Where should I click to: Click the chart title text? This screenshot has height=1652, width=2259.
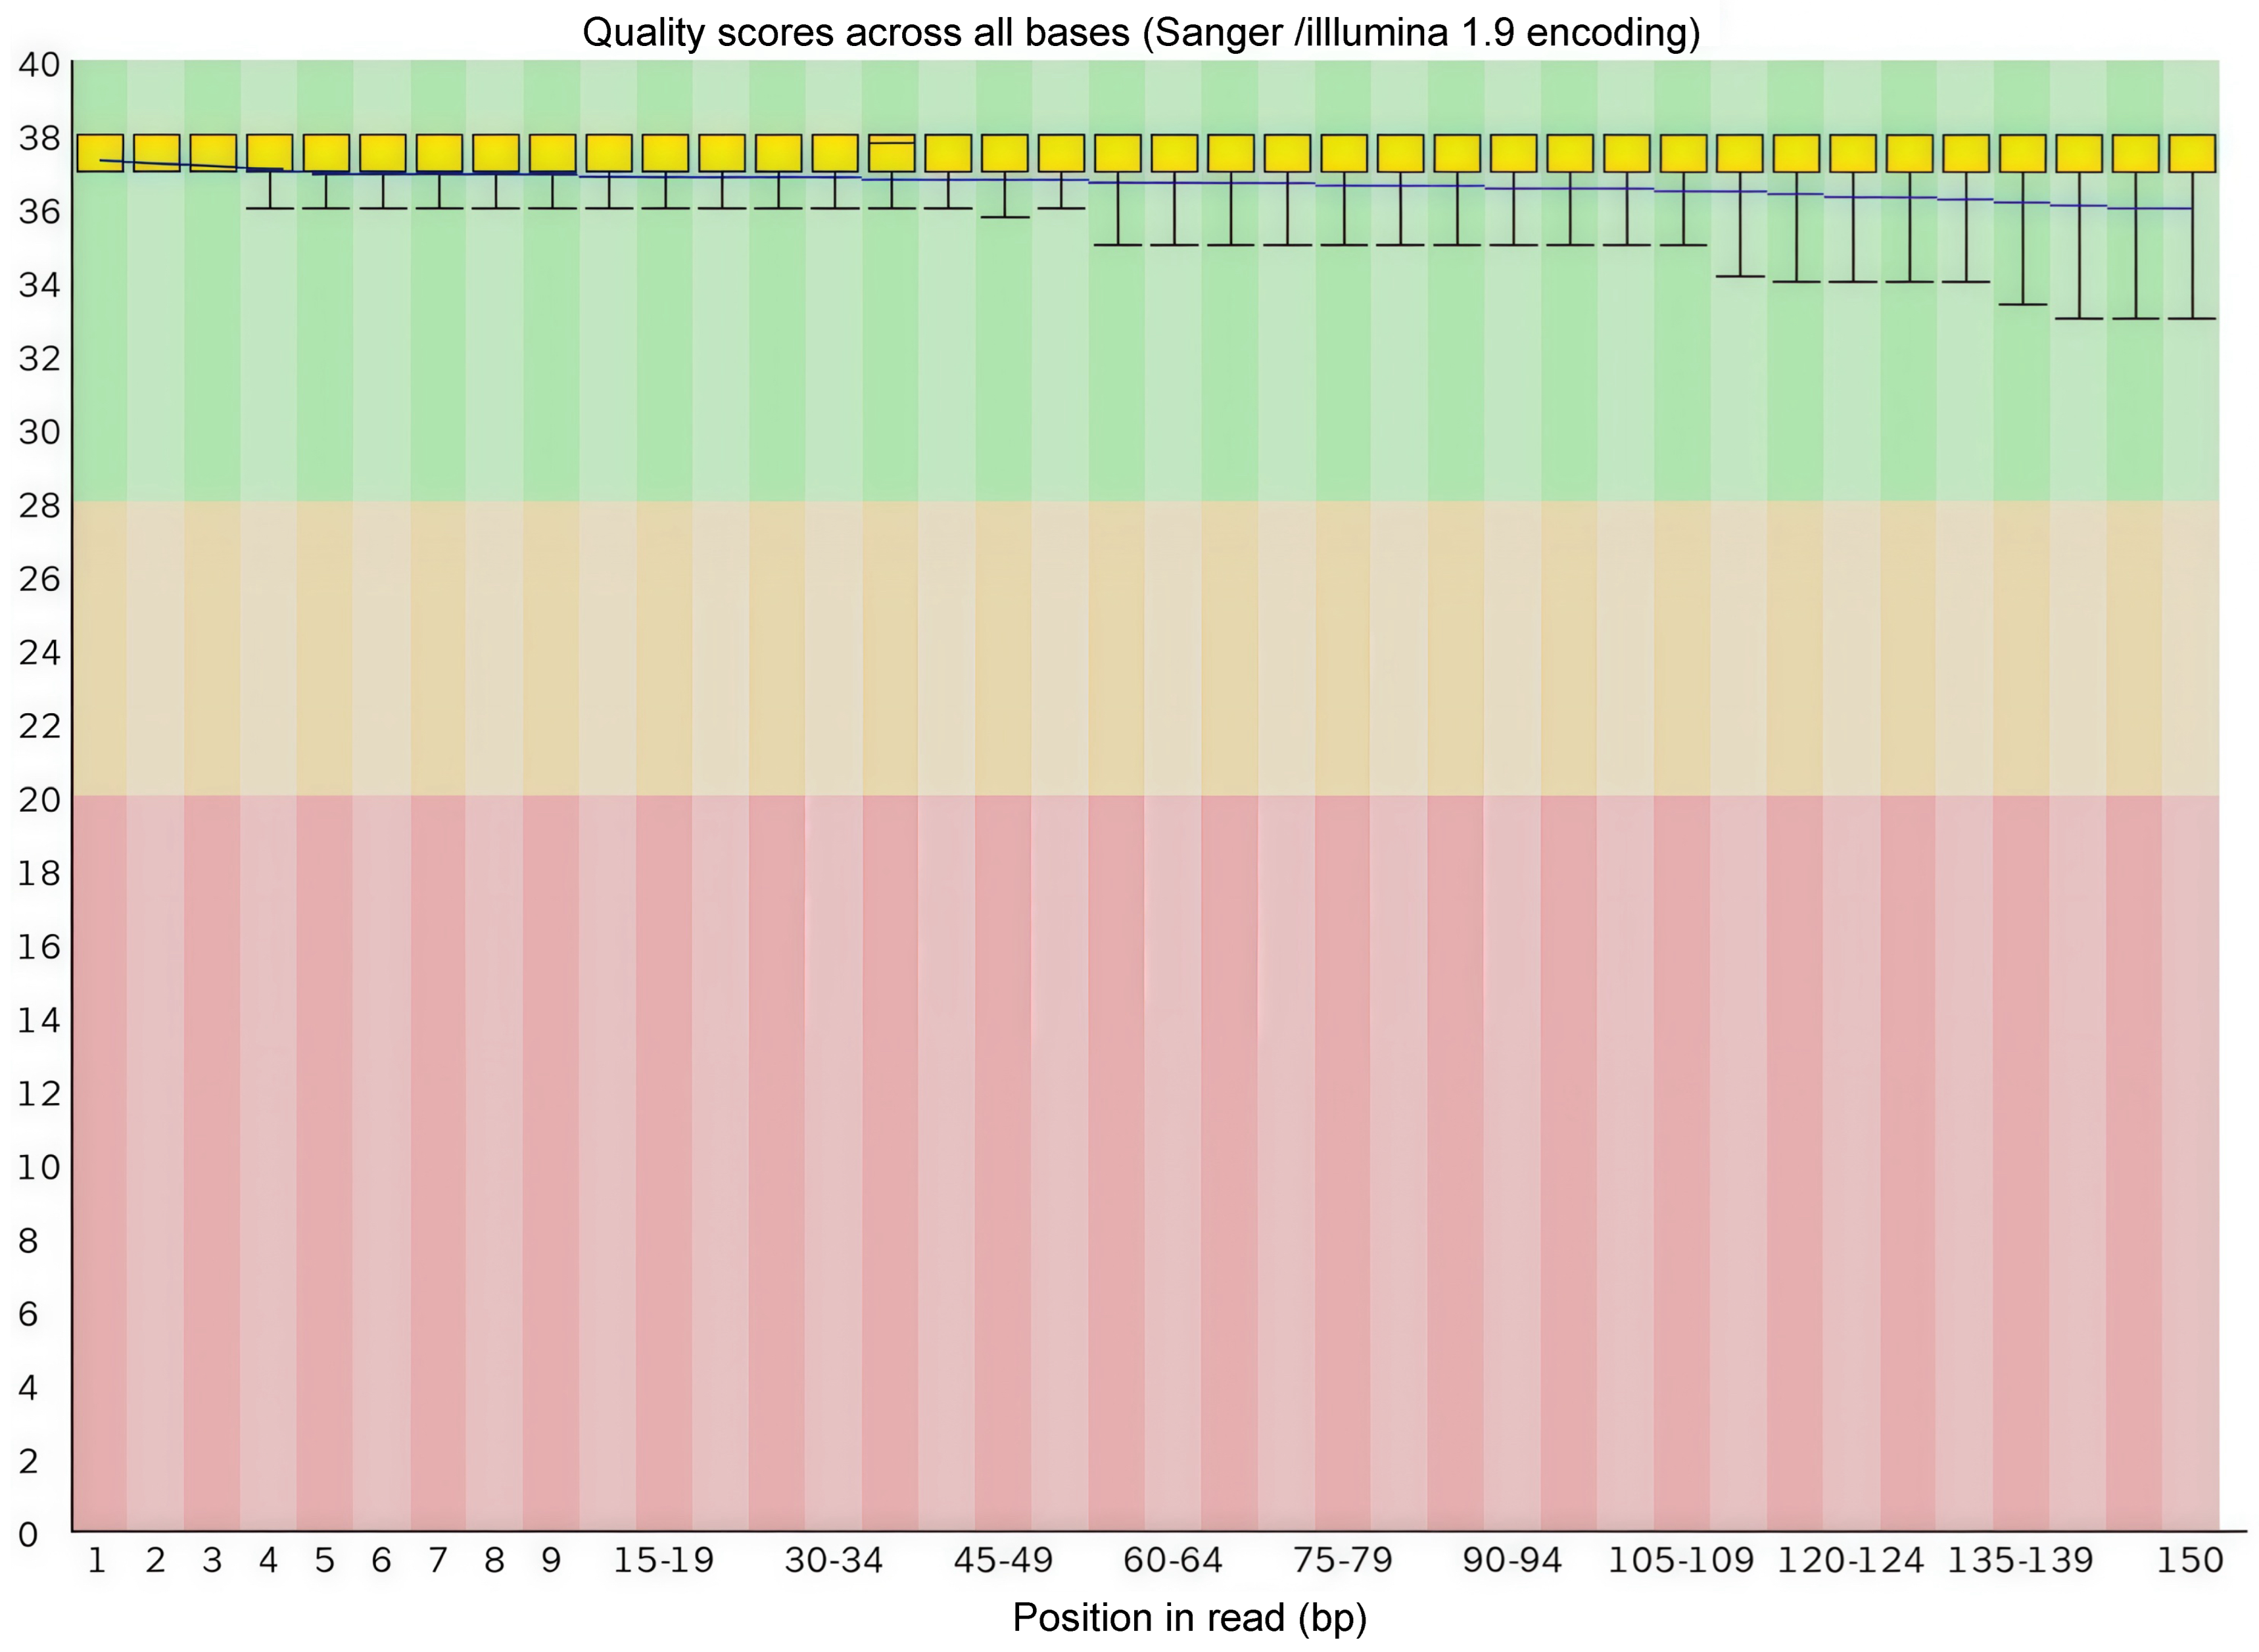click(x=1141, y=32)
